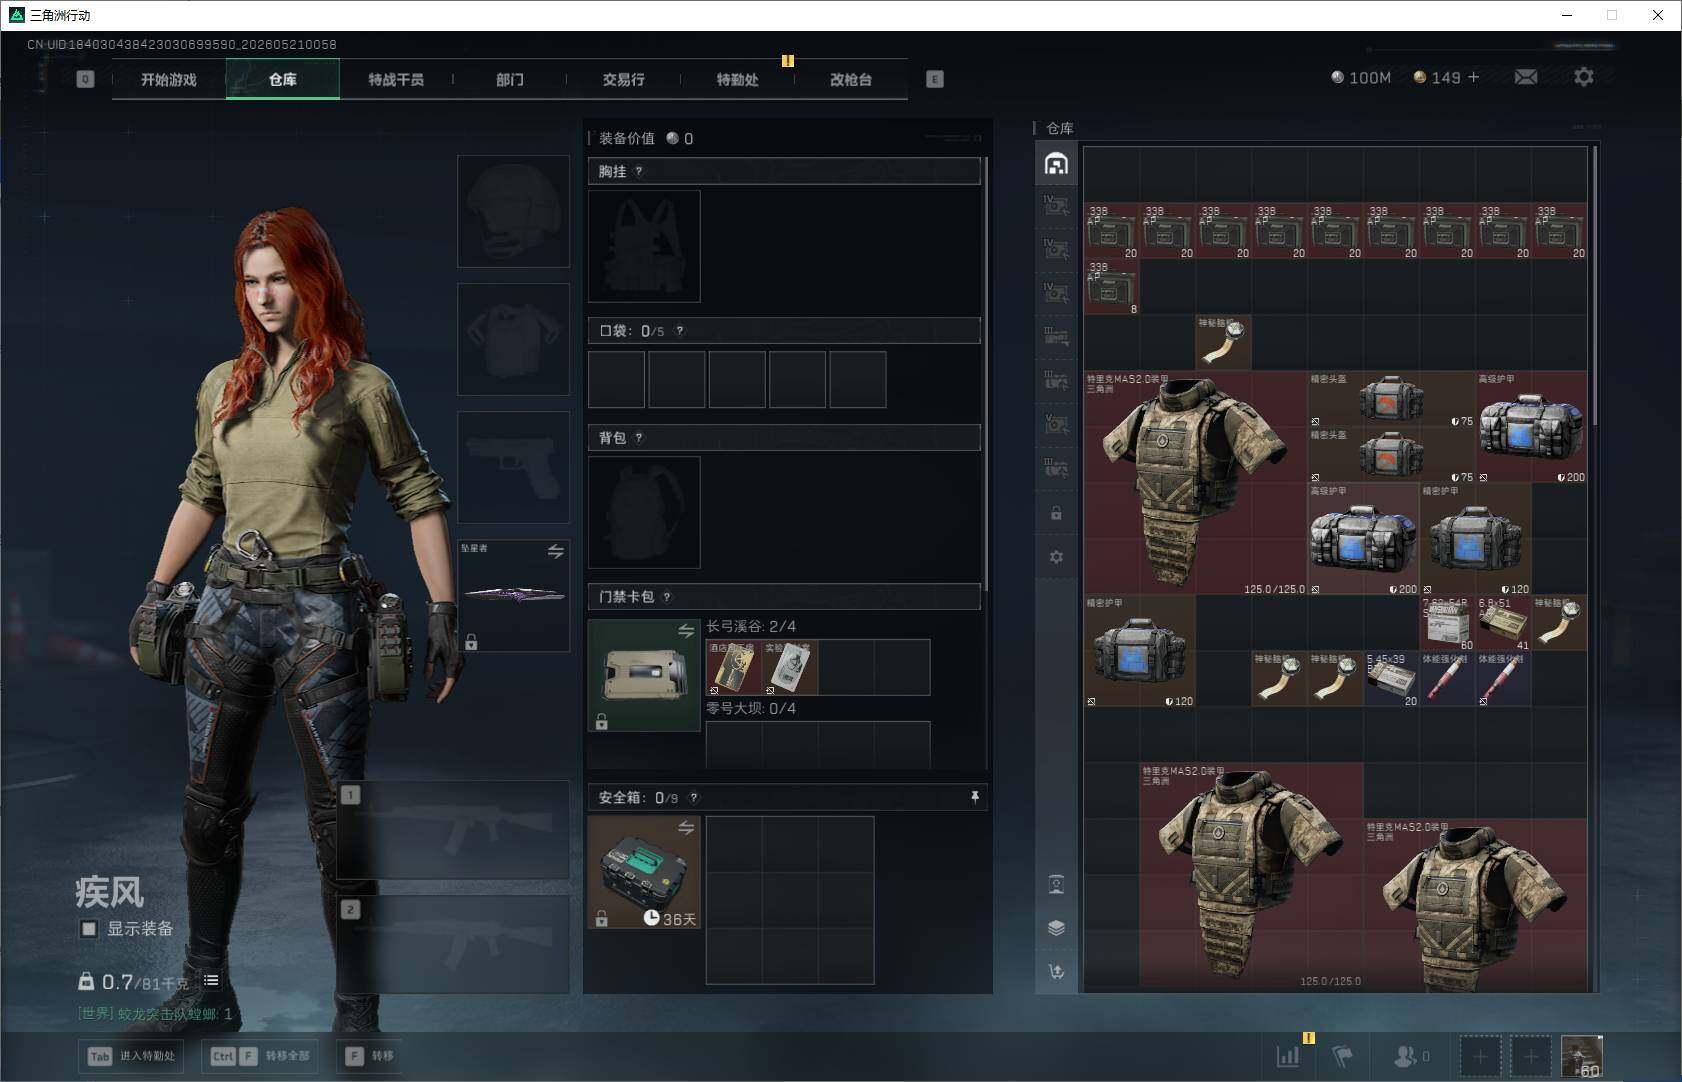This screenshot has width=1682, height=1082.
Task: Select the empty body armor slot
Action: (x=513, y=339)
